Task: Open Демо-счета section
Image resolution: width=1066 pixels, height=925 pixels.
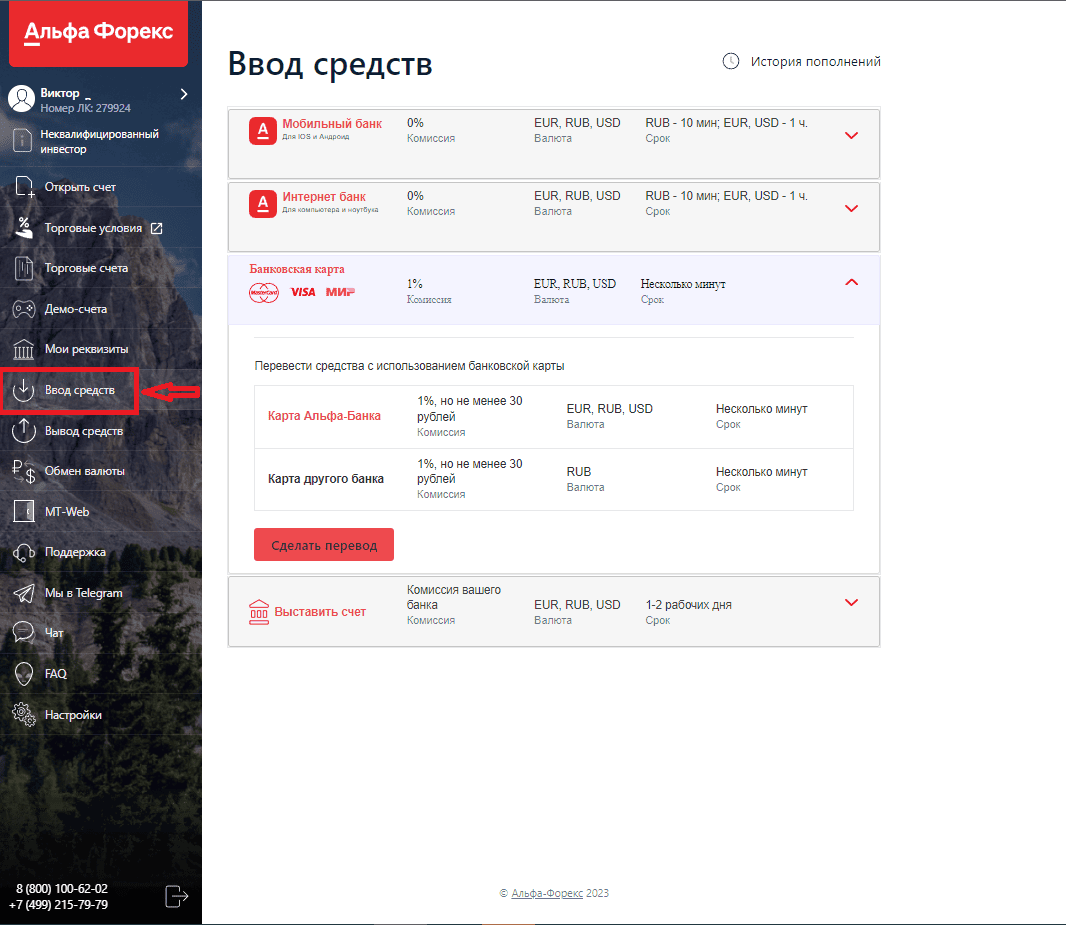Action: click(75, 309)
